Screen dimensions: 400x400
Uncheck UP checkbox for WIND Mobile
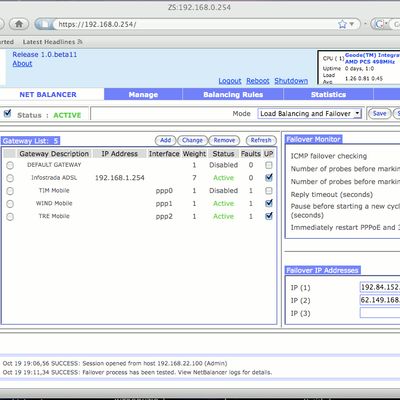(x=269, y=203)
